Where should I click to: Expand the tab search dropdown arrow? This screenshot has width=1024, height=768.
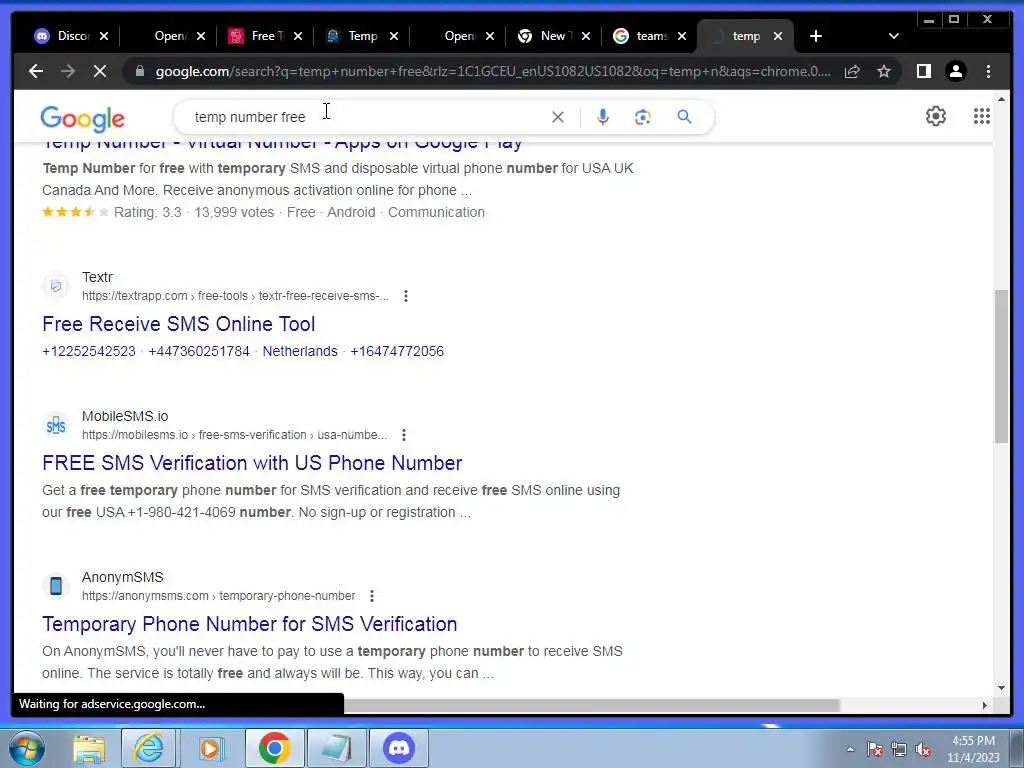point(894,36)
